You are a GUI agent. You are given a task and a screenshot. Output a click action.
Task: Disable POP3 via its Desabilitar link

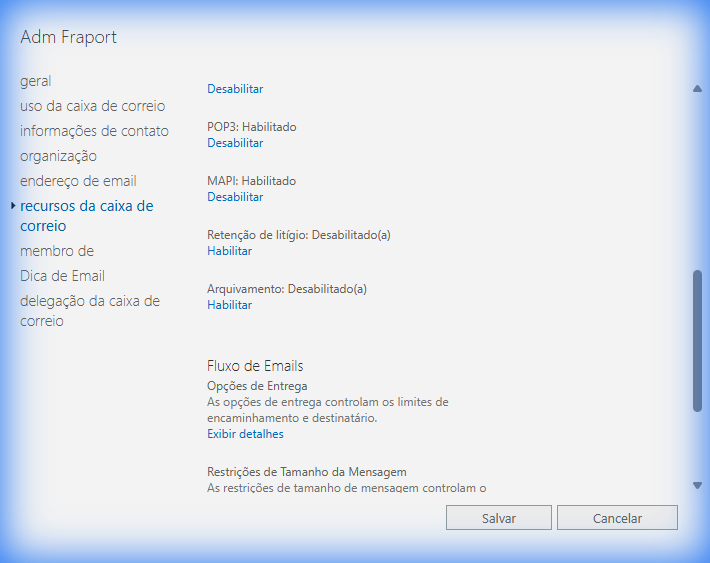(x=235, y=143)
